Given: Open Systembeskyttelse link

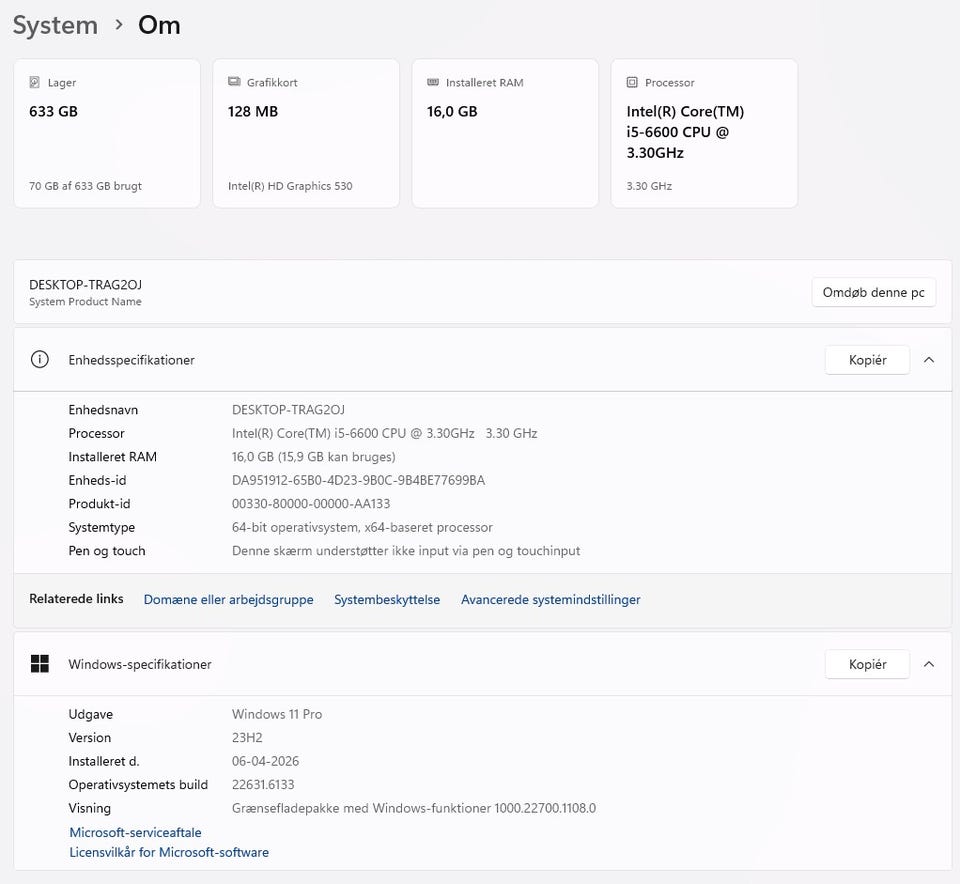Looking at the screenshot, I should (387, 600).
